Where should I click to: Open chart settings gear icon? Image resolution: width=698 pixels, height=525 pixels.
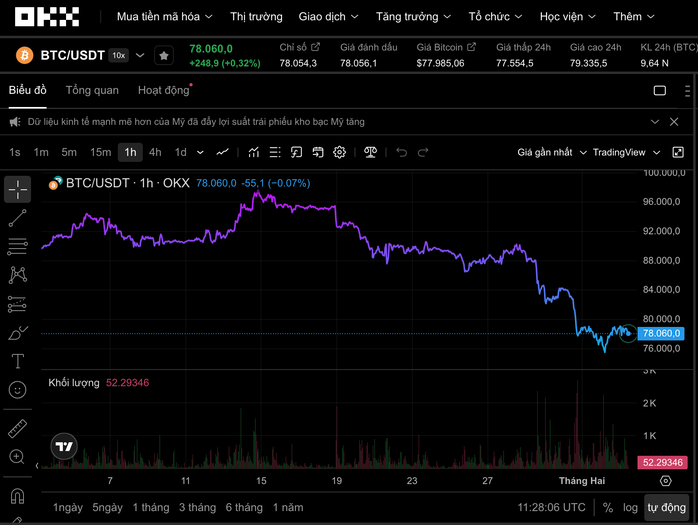[340, 152]
